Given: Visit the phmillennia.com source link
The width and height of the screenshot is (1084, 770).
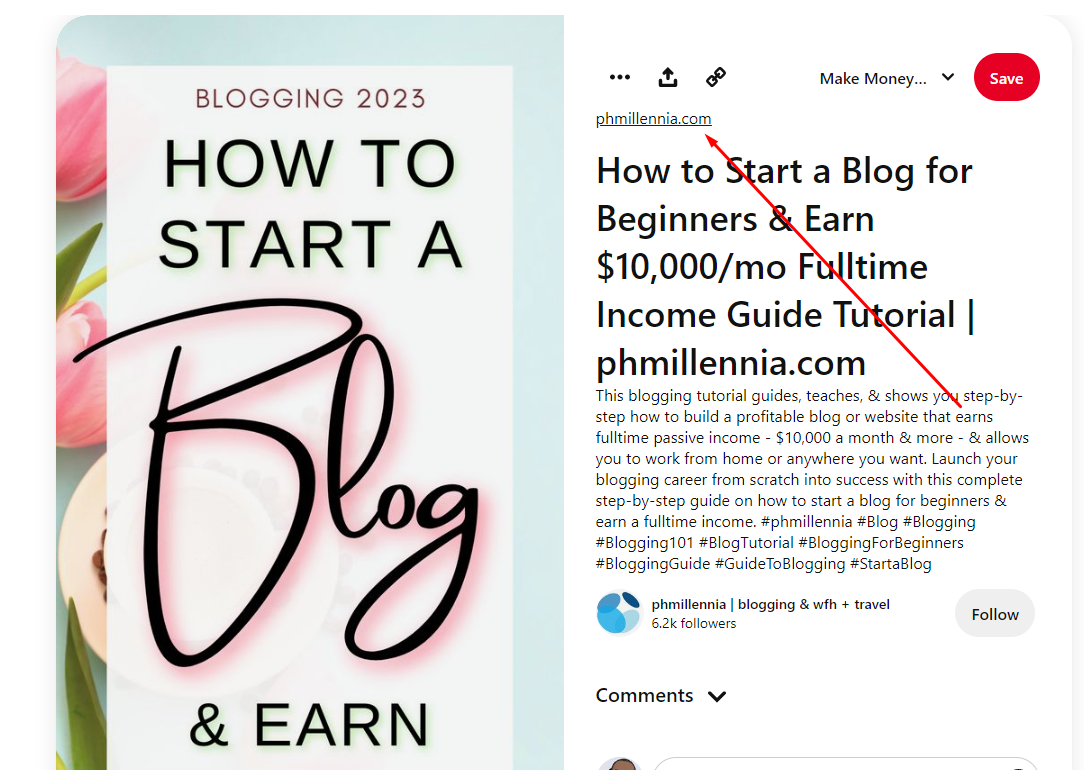Looking at the screenshot, I should point(653,119).
